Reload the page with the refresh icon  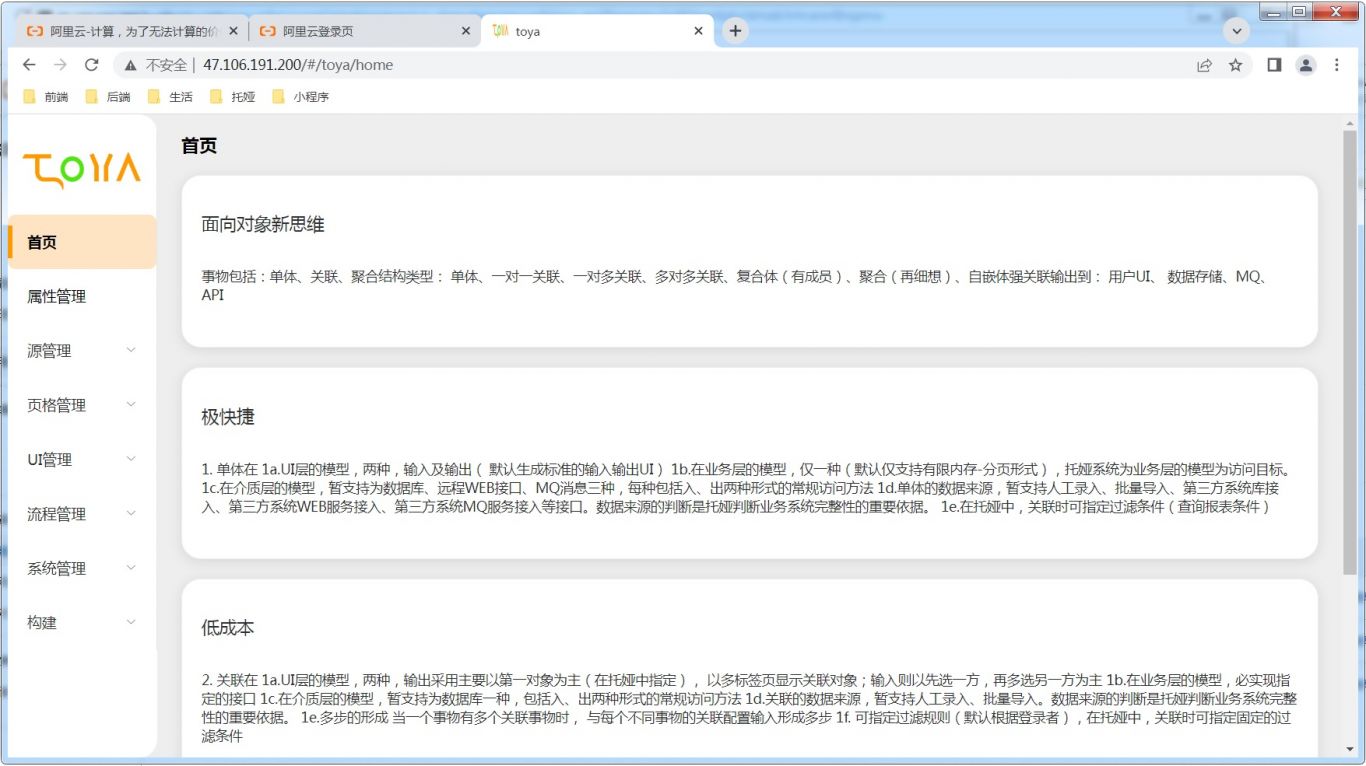(x=92, y=65)
